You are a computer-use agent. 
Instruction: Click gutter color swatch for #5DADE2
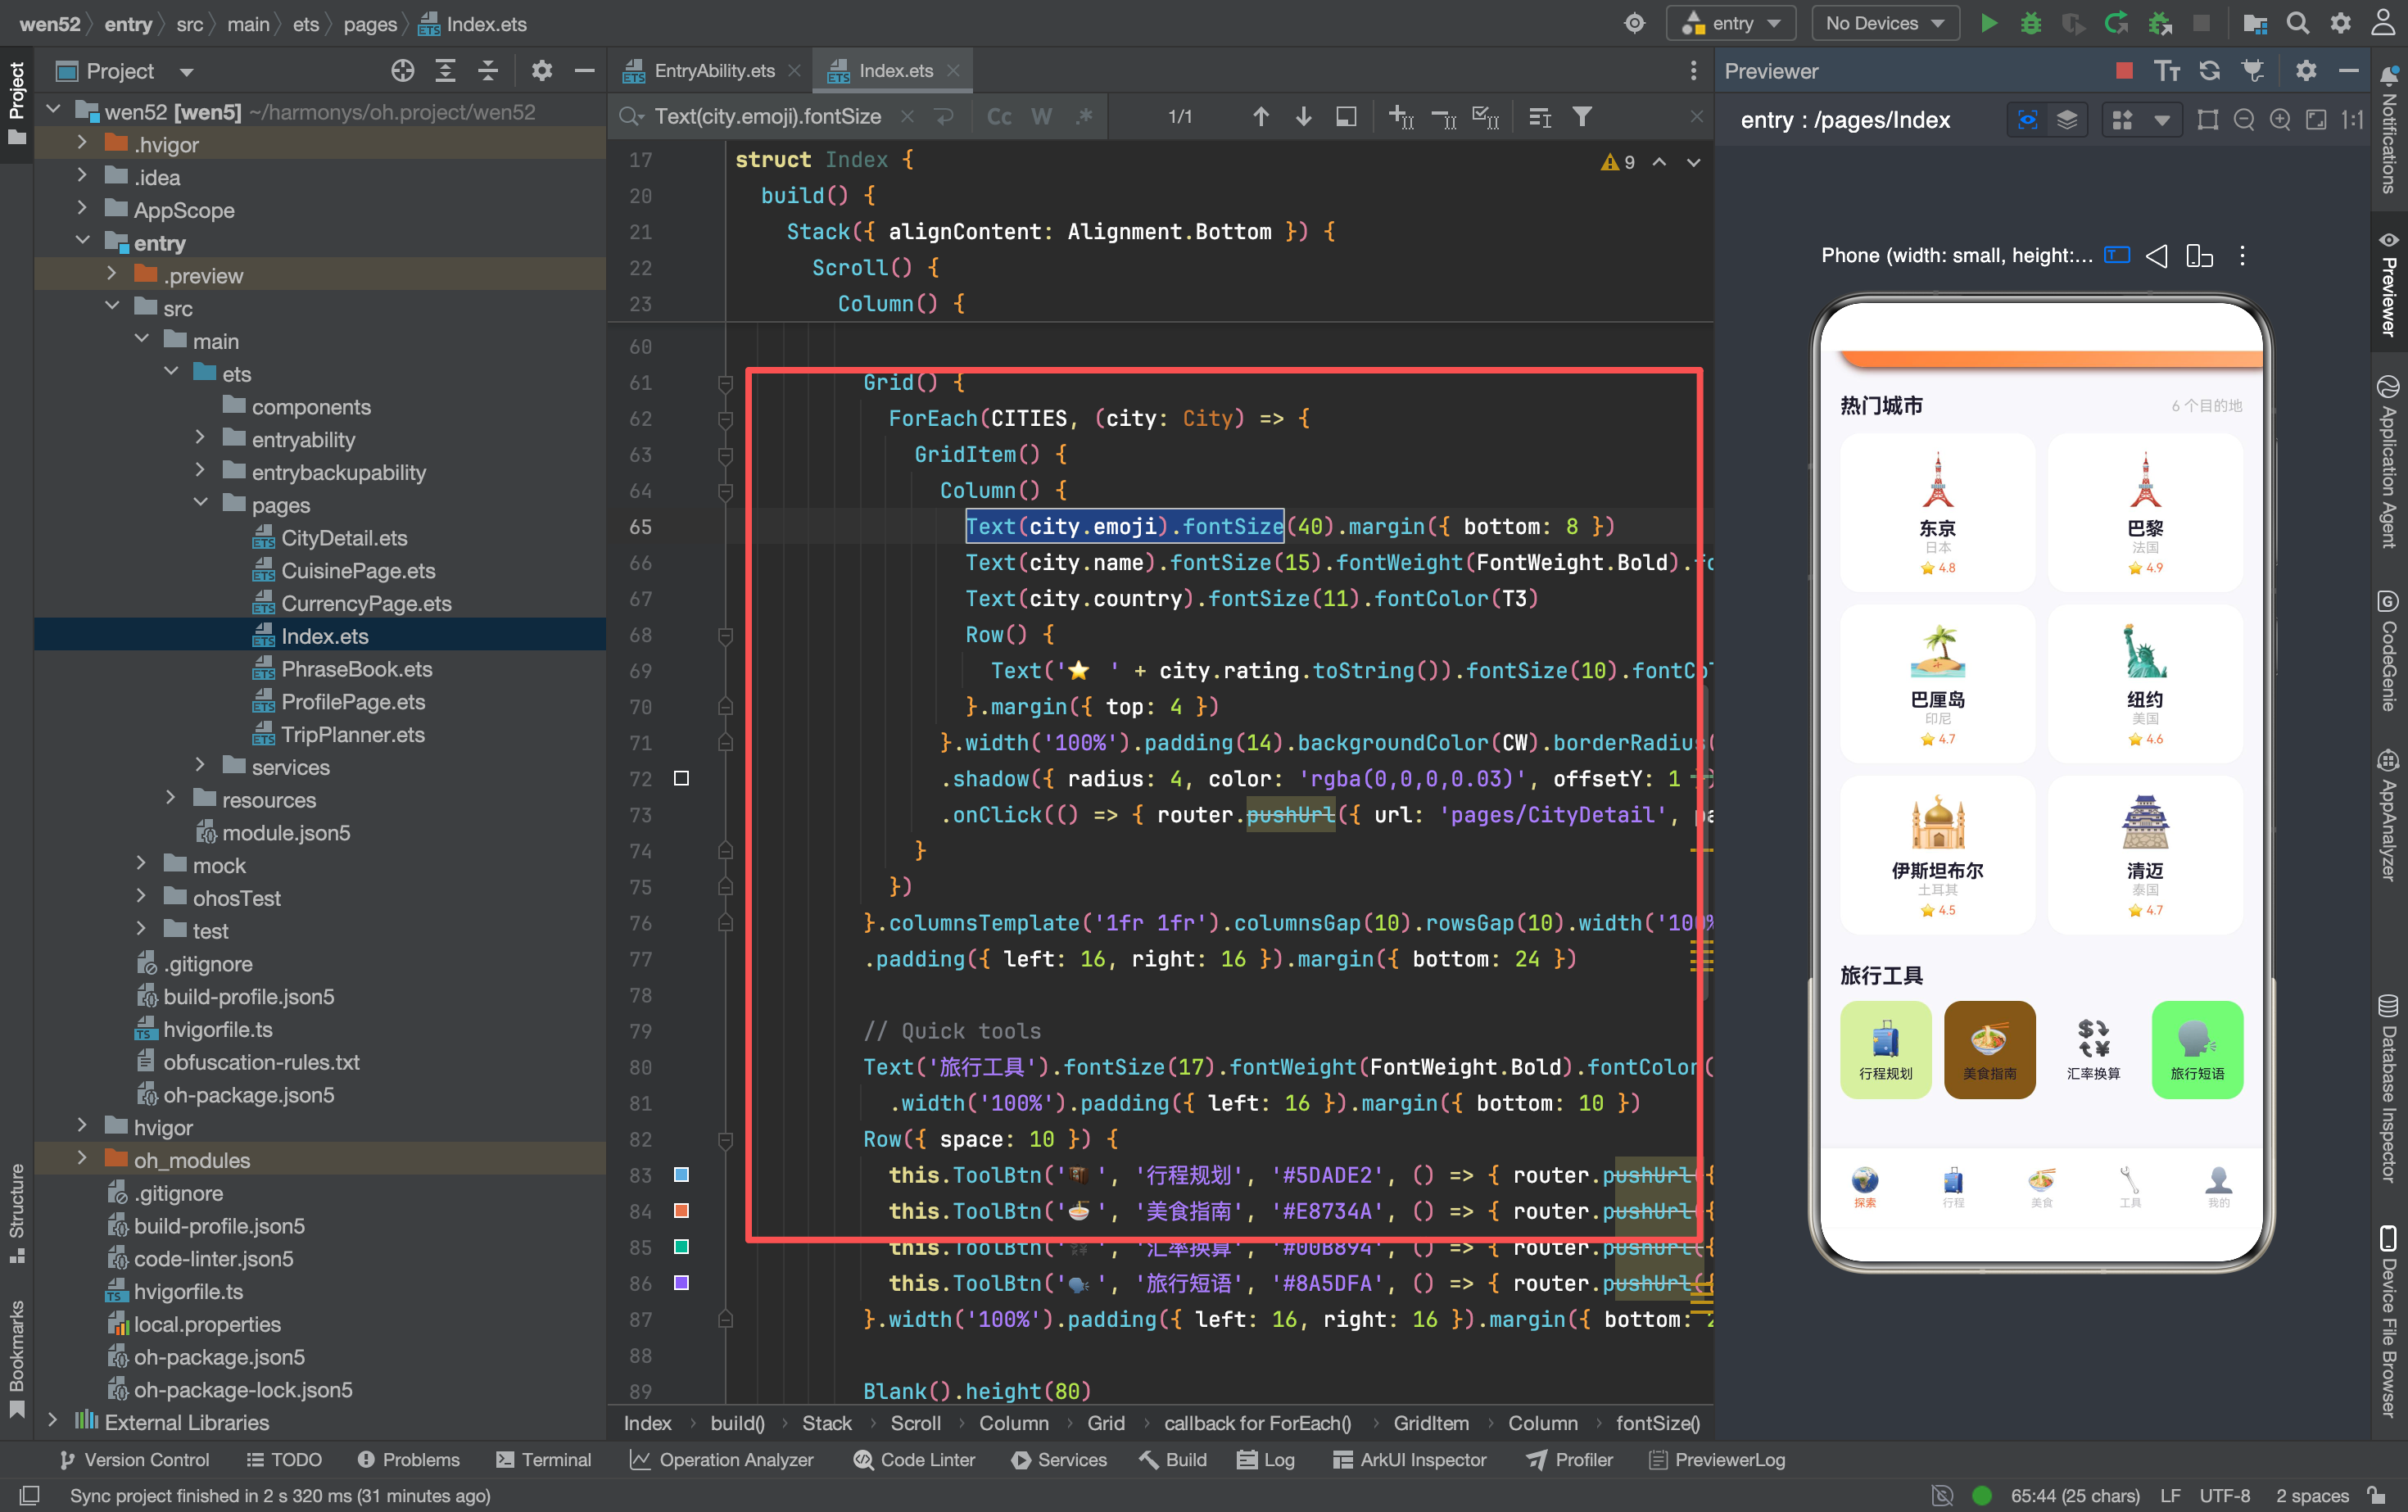click(681, 1174)
